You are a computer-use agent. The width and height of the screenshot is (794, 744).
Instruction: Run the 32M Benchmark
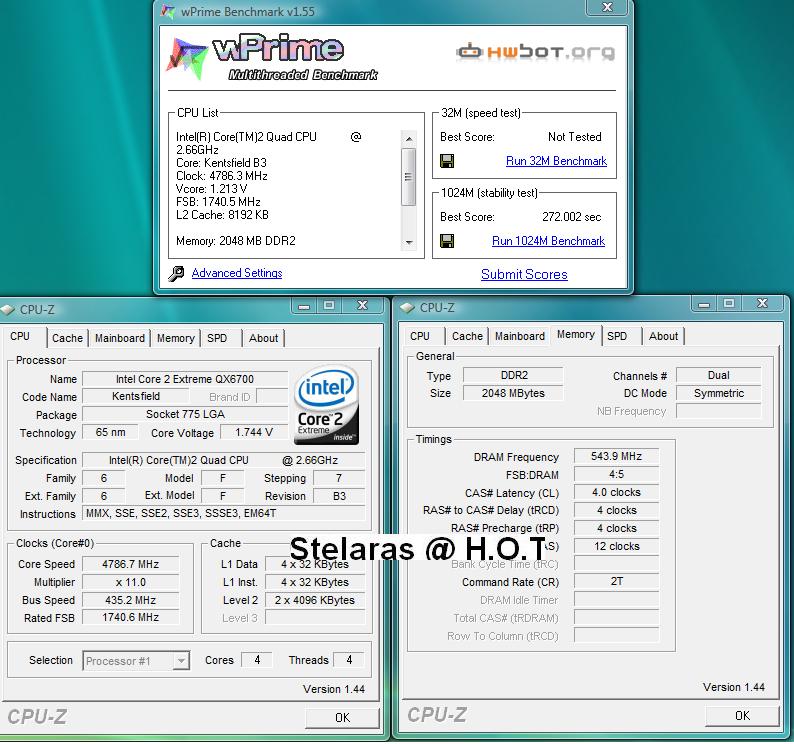(x=556, y=161)
